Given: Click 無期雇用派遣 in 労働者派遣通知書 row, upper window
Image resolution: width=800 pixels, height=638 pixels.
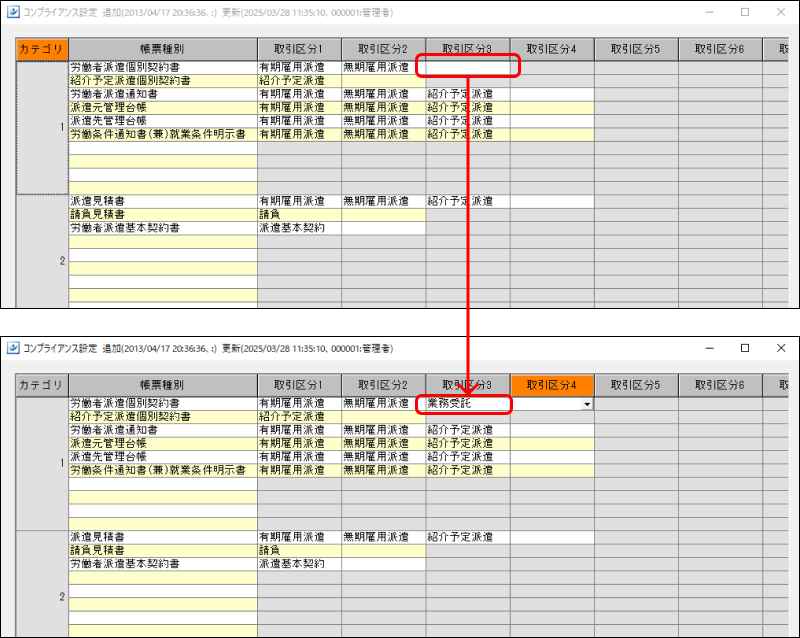Looking at the screenshot, I should click(x=384, y=94).
